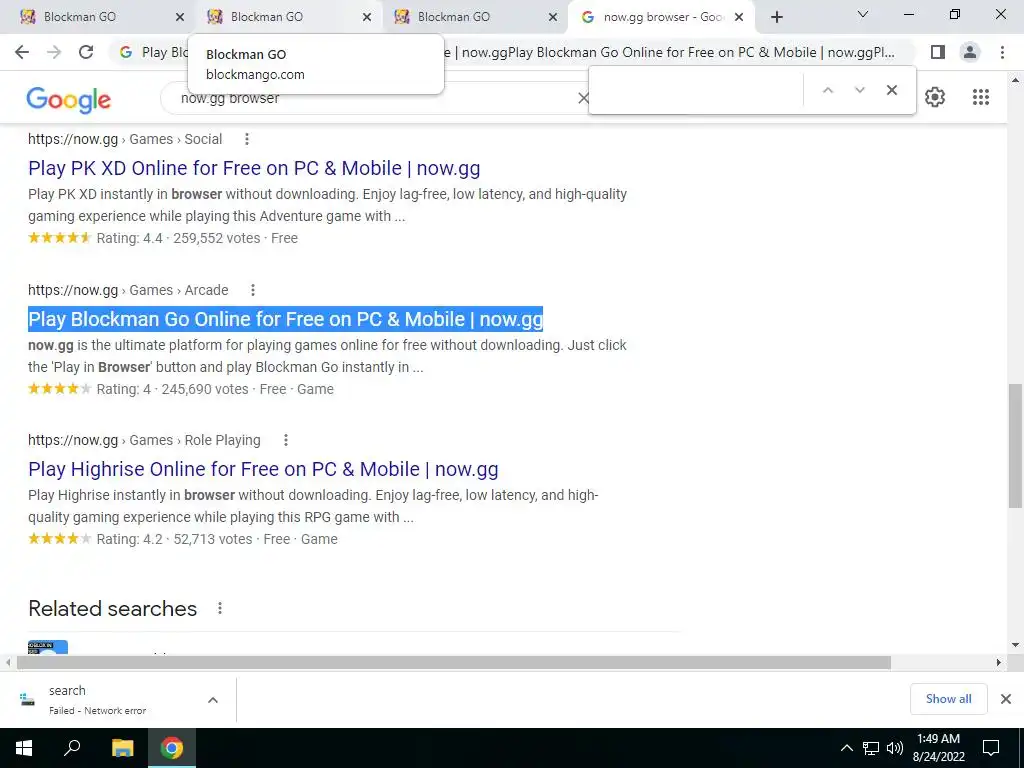This screenshot has height=768, width=1024.
Task: Open options for Blockman Go result
Action: point(253,290)
